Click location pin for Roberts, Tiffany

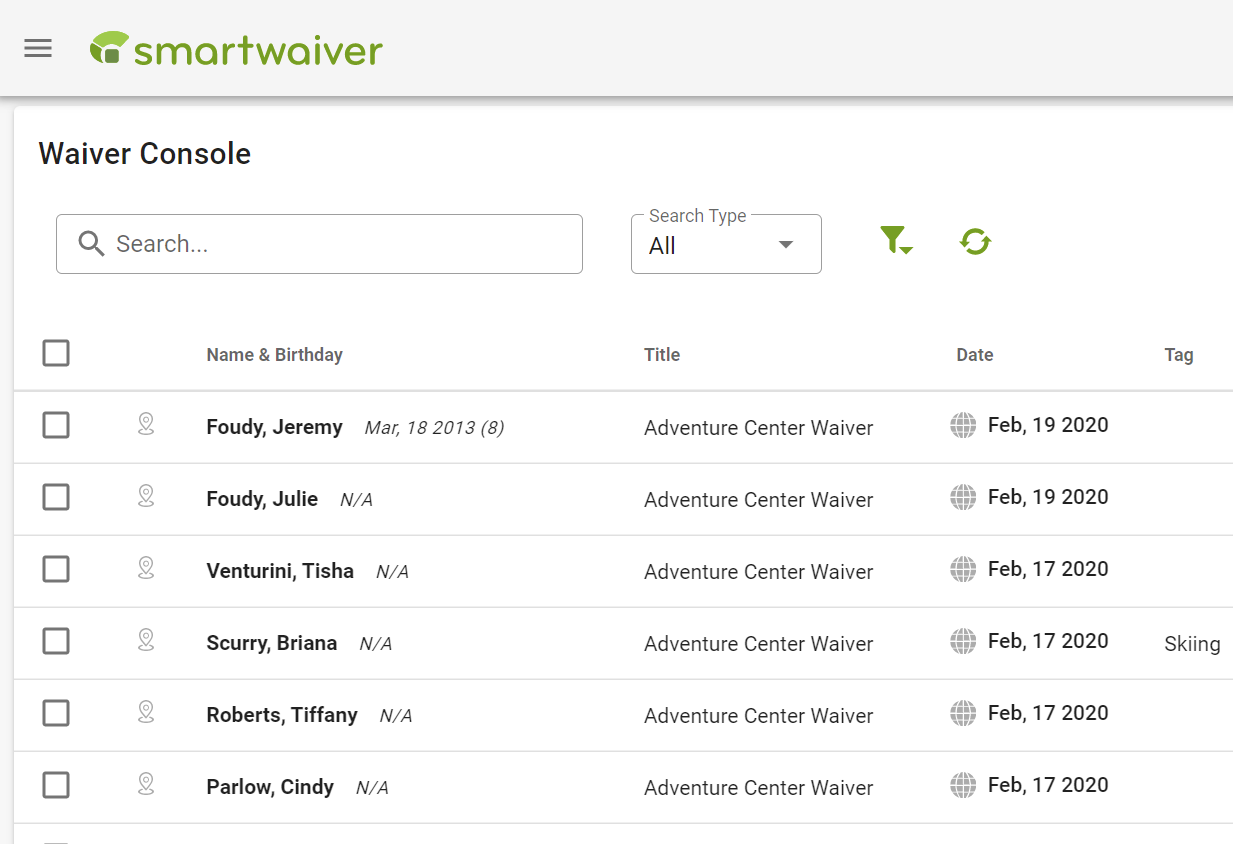click(x=146, y=713)
